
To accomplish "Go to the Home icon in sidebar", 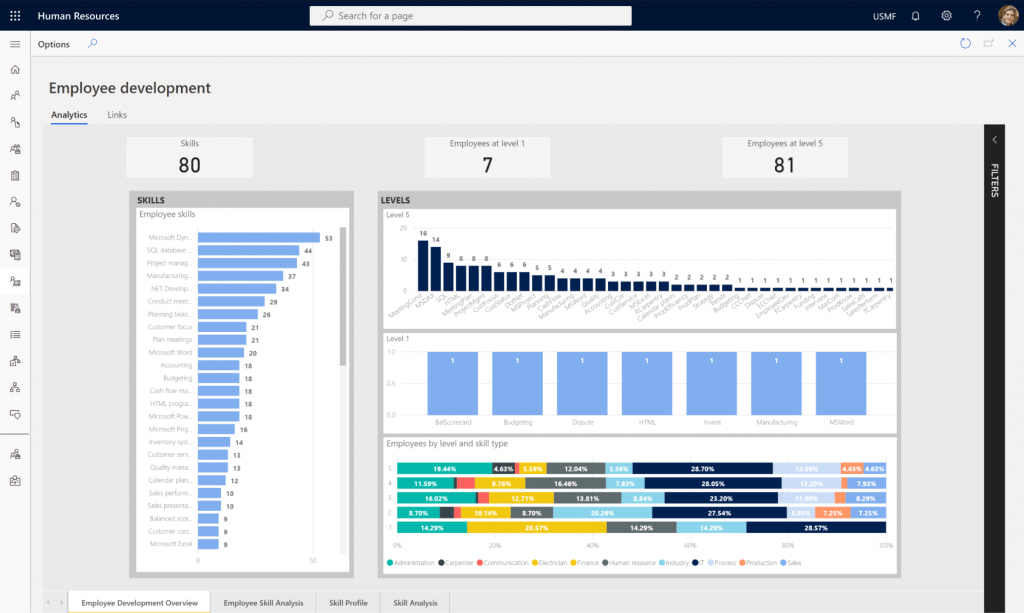I will click(x=14, y=70).
